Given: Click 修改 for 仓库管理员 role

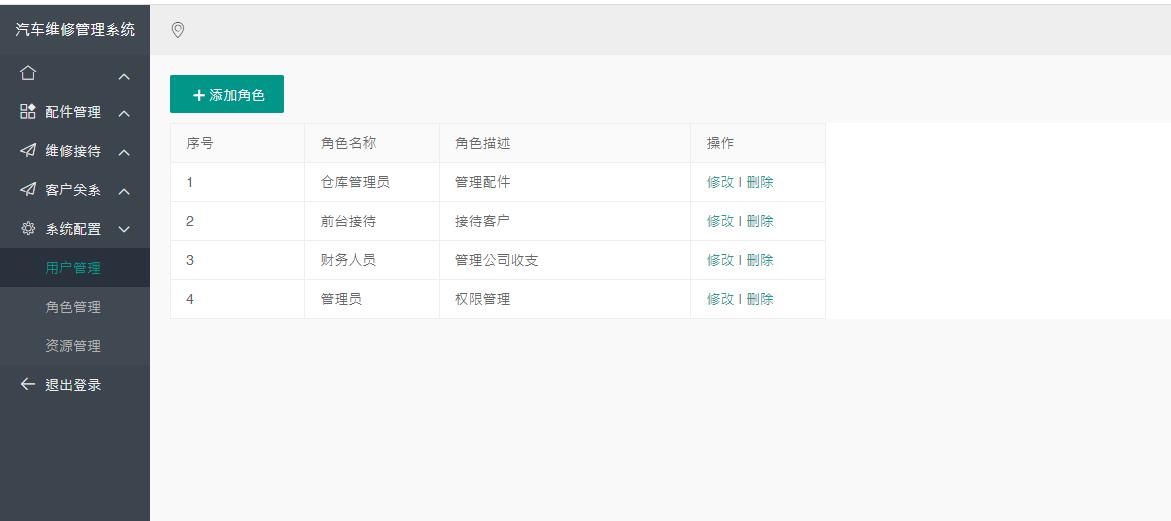Looking at the screenshot, I should point(720,182).
